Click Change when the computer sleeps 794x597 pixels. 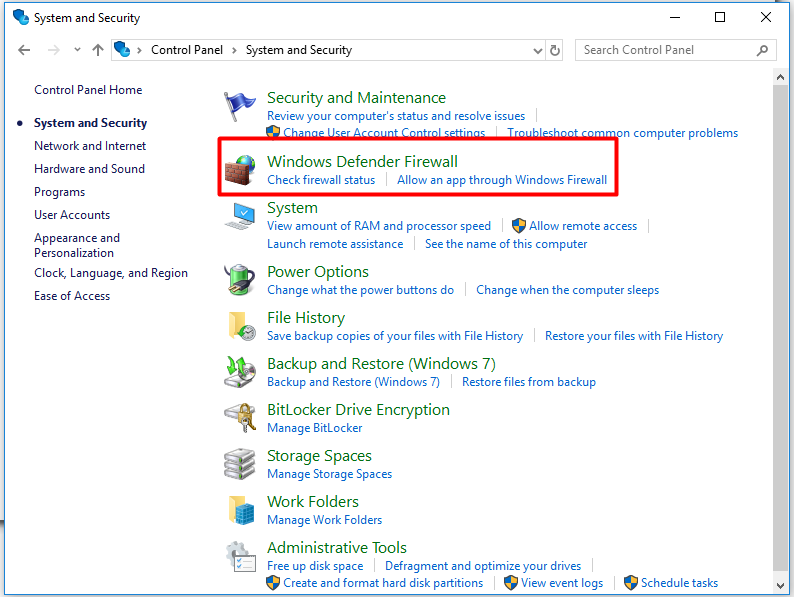point(567,290)
